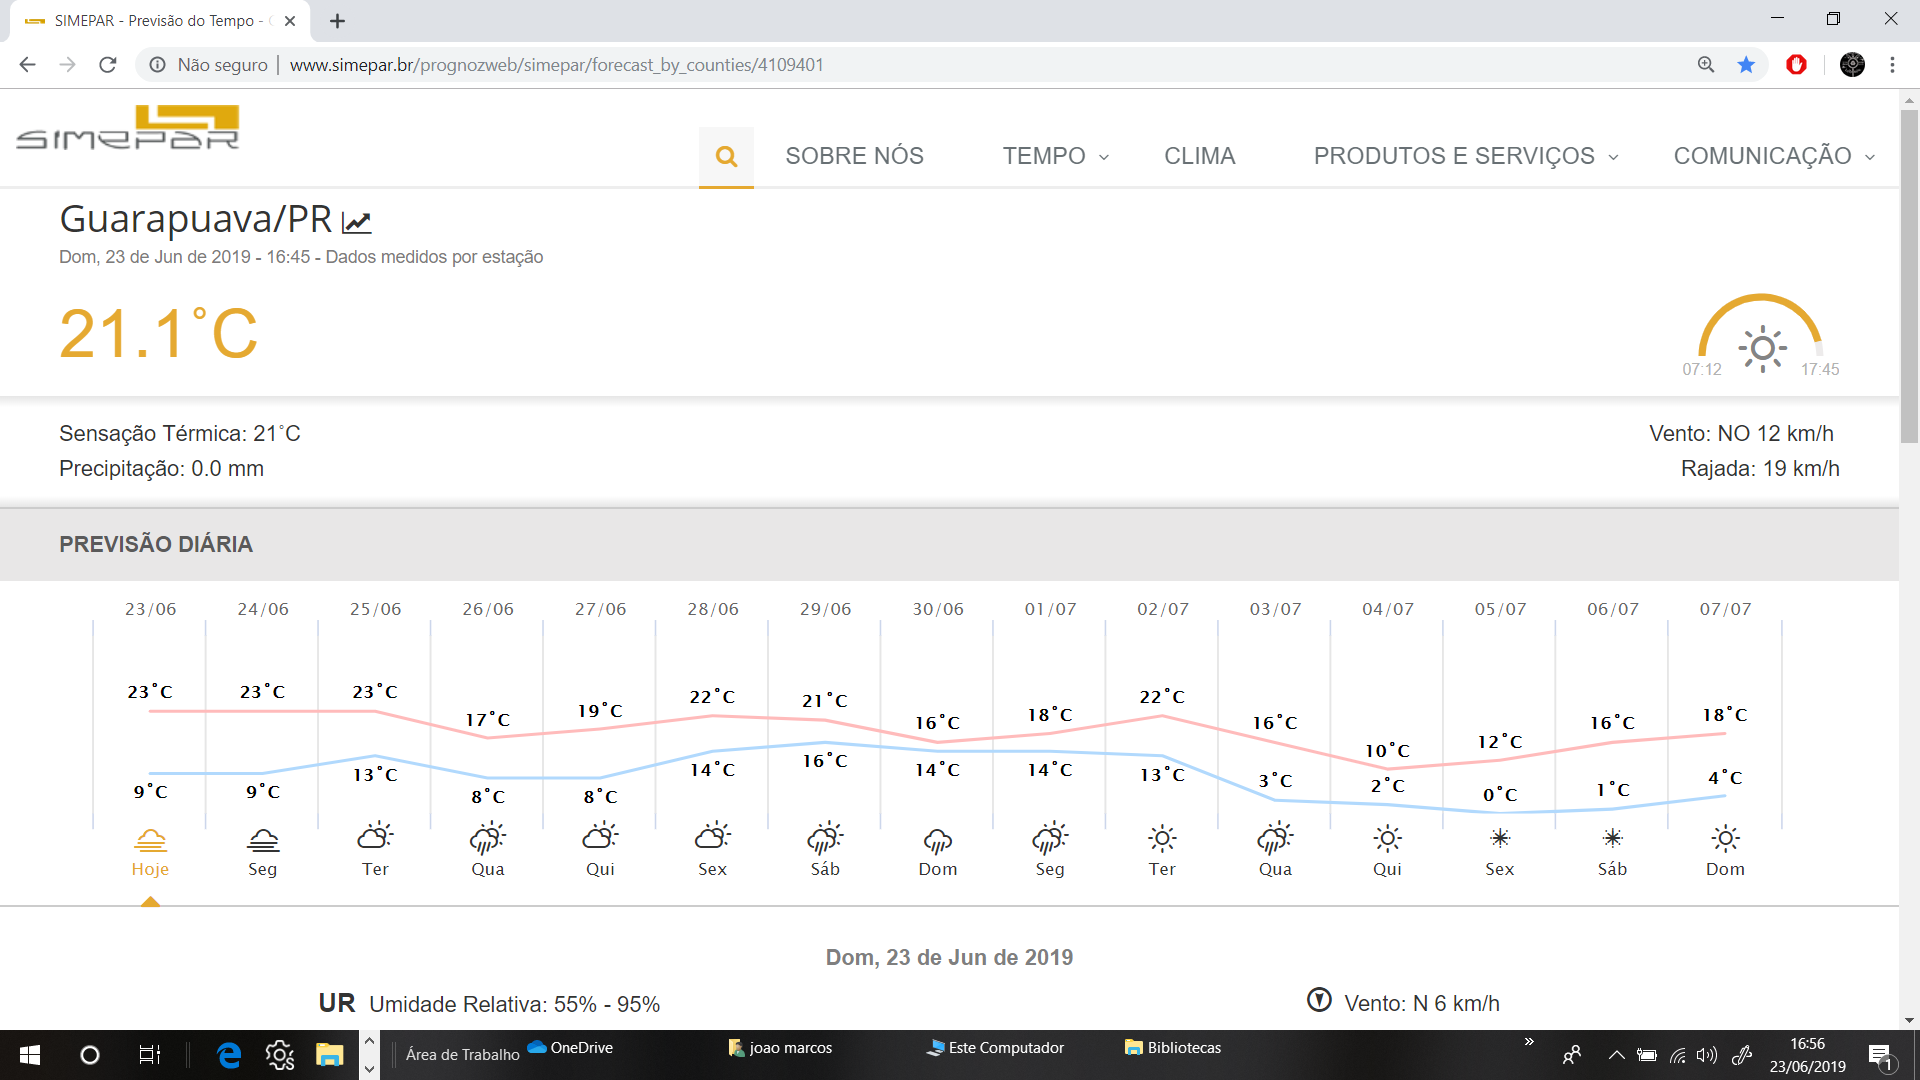Image resolution: width=1920 pixels, height=1080 pixels.
Task: Select Seg 24/06 fog icon
Action: tap(263, 839)
